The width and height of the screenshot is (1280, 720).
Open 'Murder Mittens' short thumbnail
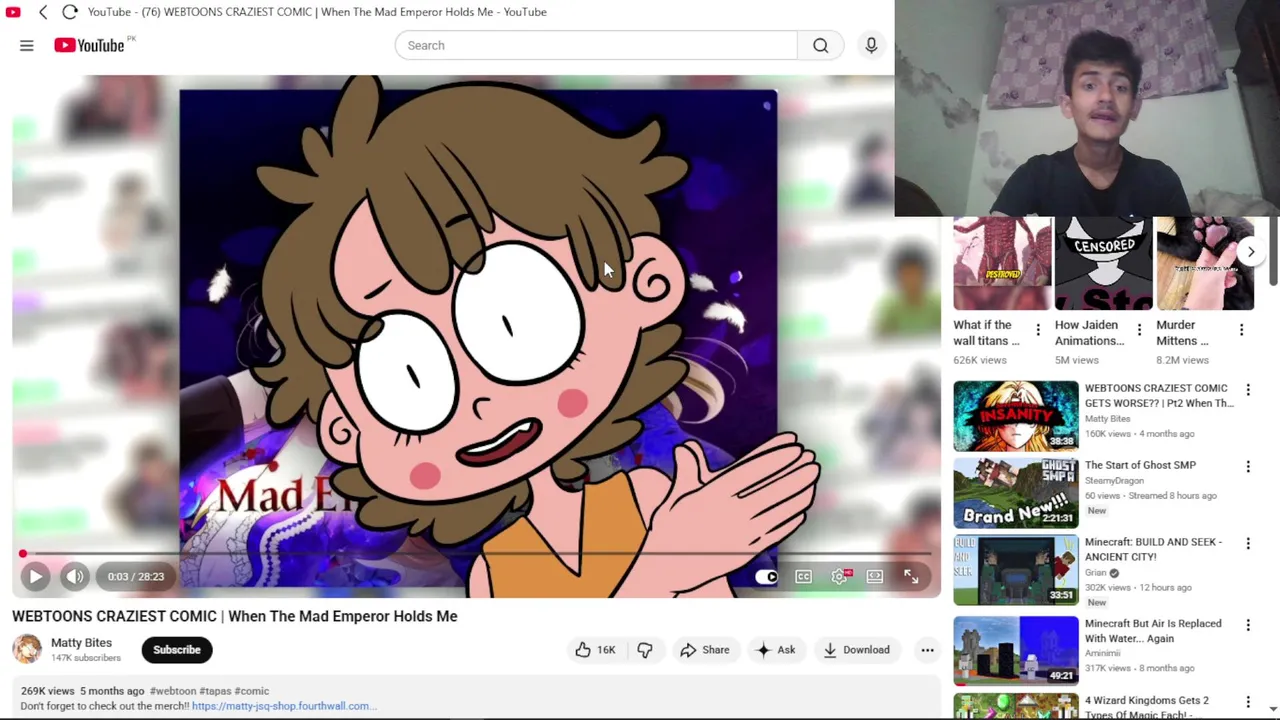pyautogui.click(x=1205, y=264)
